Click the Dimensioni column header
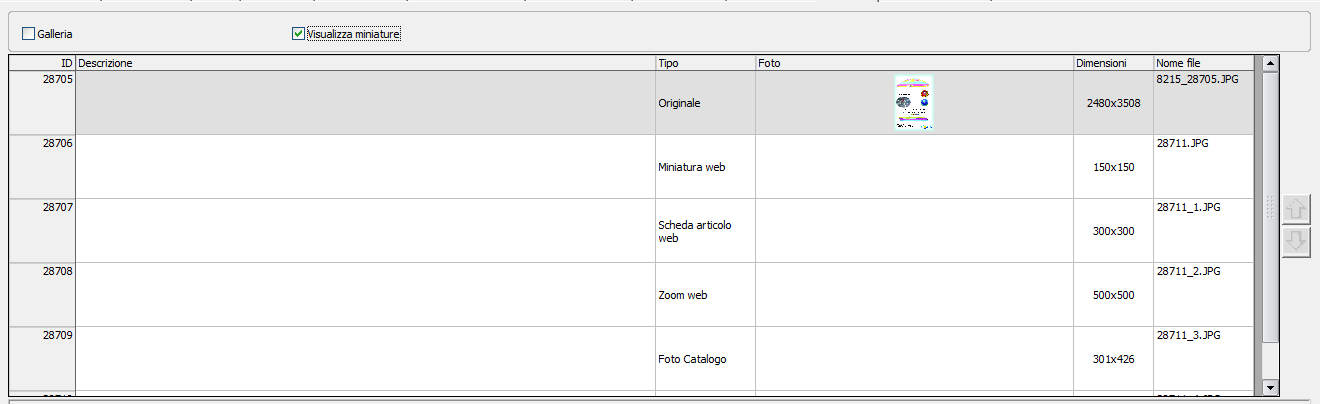 [x=1113, y=63]
